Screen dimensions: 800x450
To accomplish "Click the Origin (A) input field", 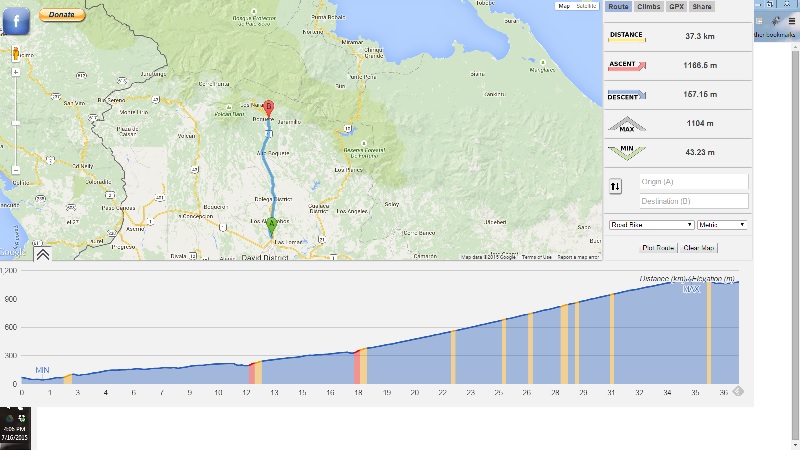I will click(693, 181).
